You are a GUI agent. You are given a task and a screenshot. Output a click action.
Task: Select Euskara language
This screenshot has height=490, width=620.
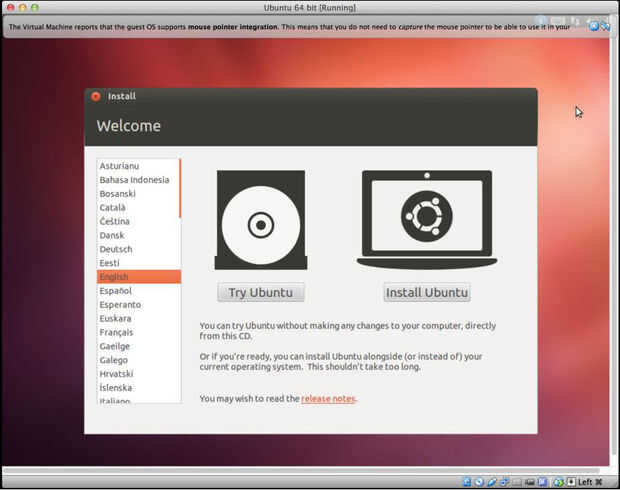[x=138, y=318]
